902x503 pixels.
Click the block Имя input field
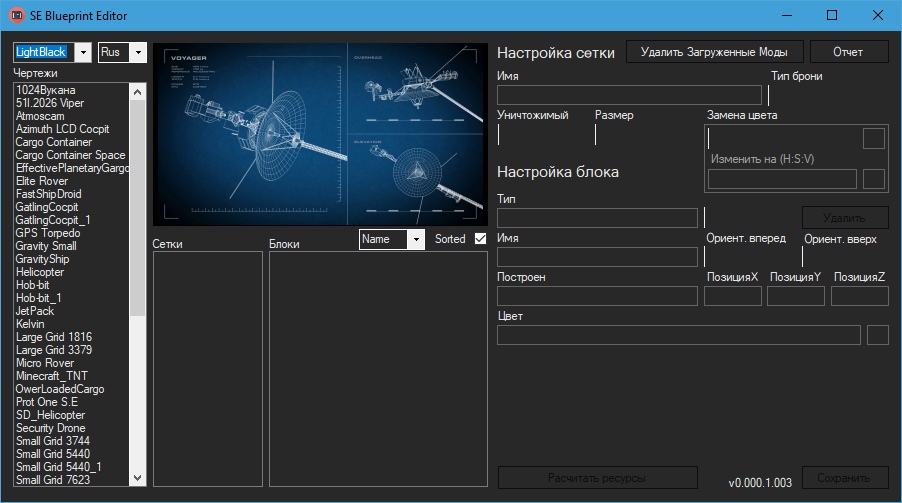coord(597,257)
